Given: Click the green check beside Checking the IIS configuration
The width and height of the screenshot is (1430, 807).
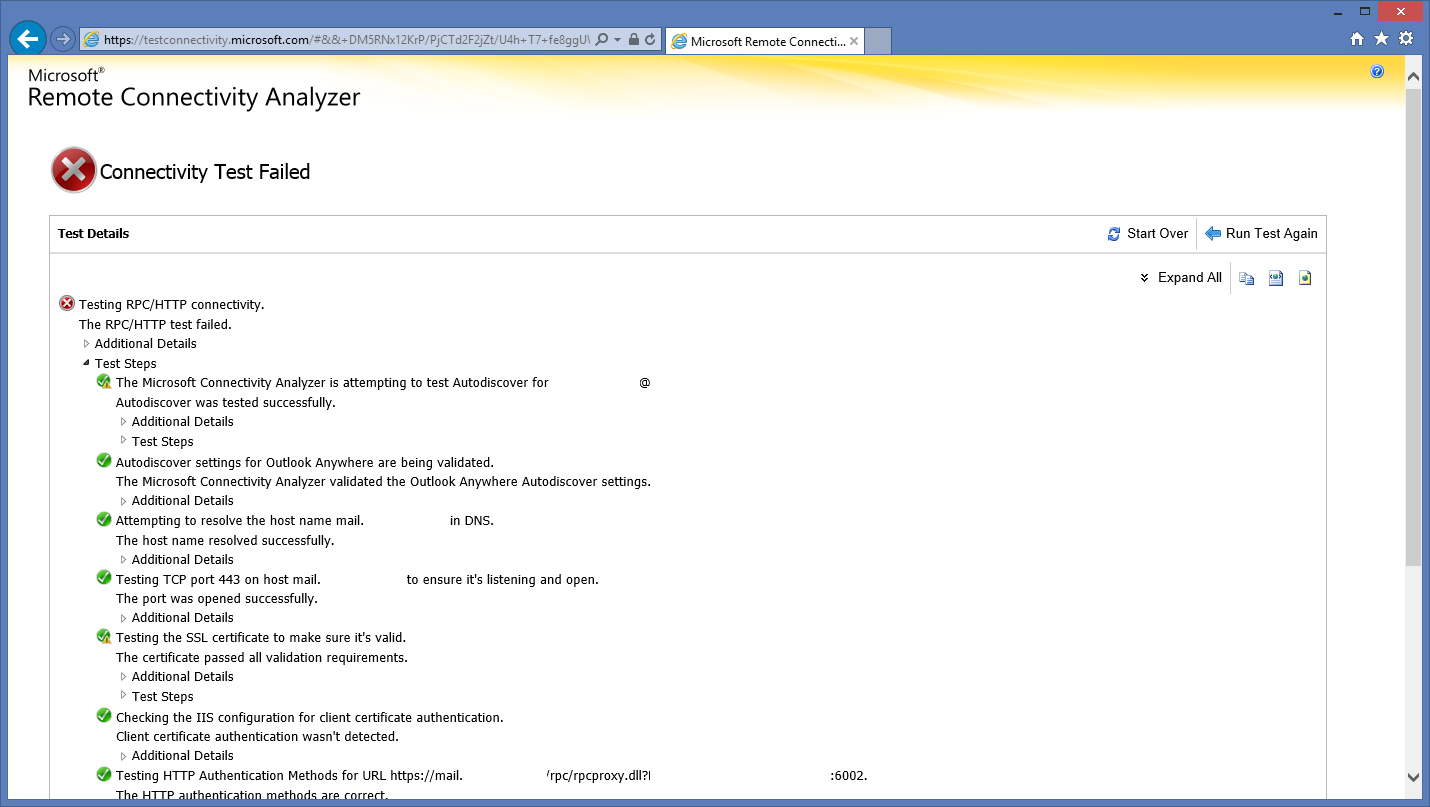Looking at the screenshot, I should tap(104, 716).
